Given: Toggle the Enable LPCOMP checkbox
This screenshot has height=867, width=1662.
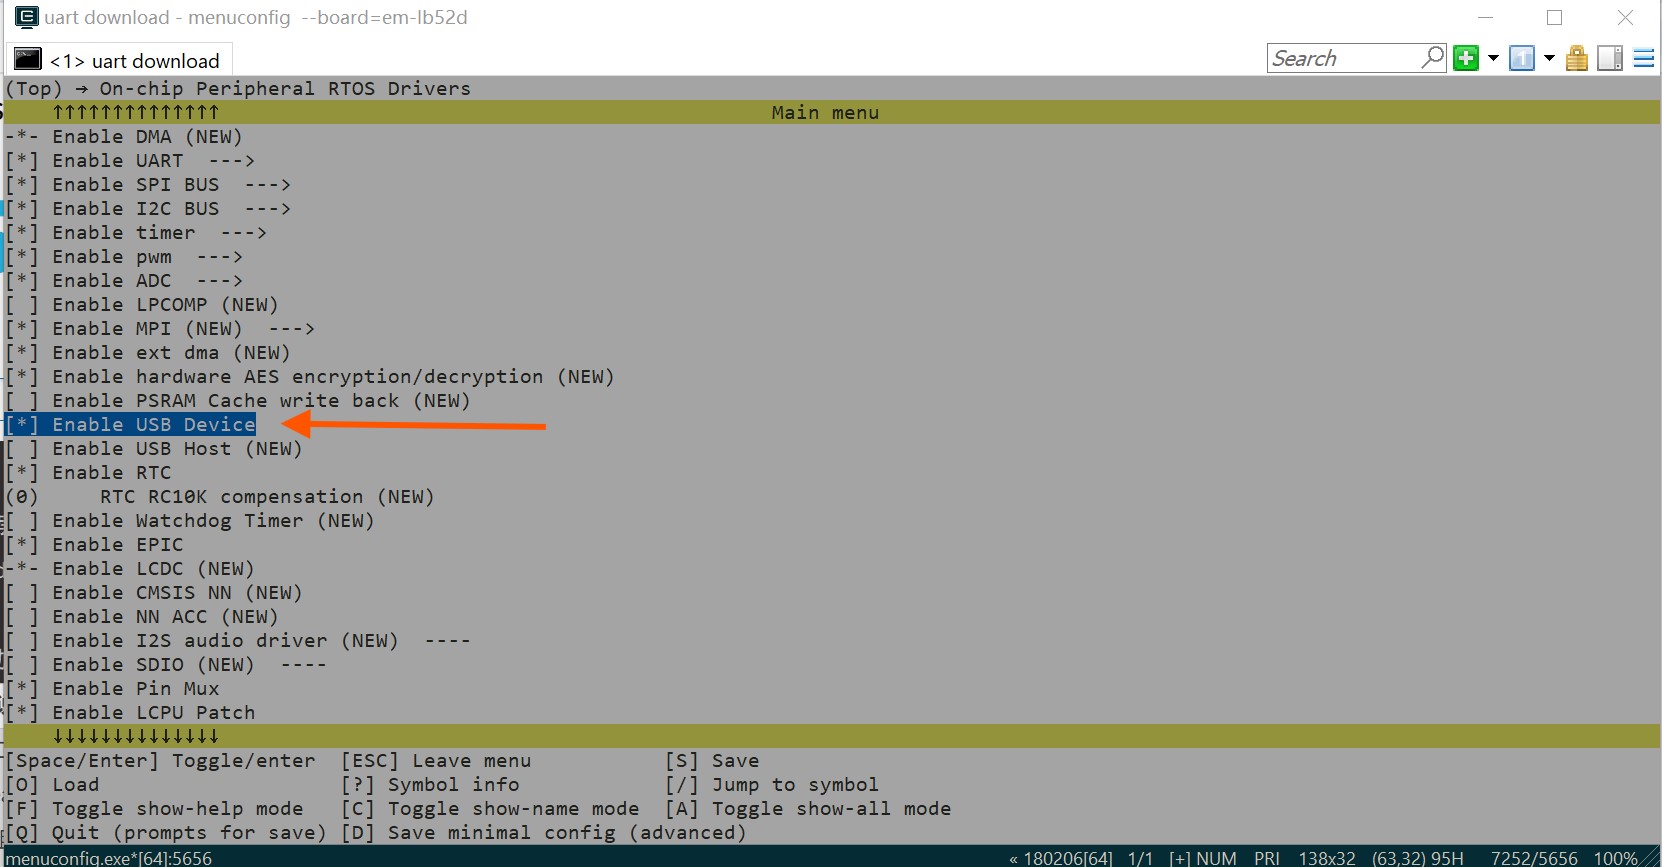Looking at the screenshot, I should (x=21, y=305).
